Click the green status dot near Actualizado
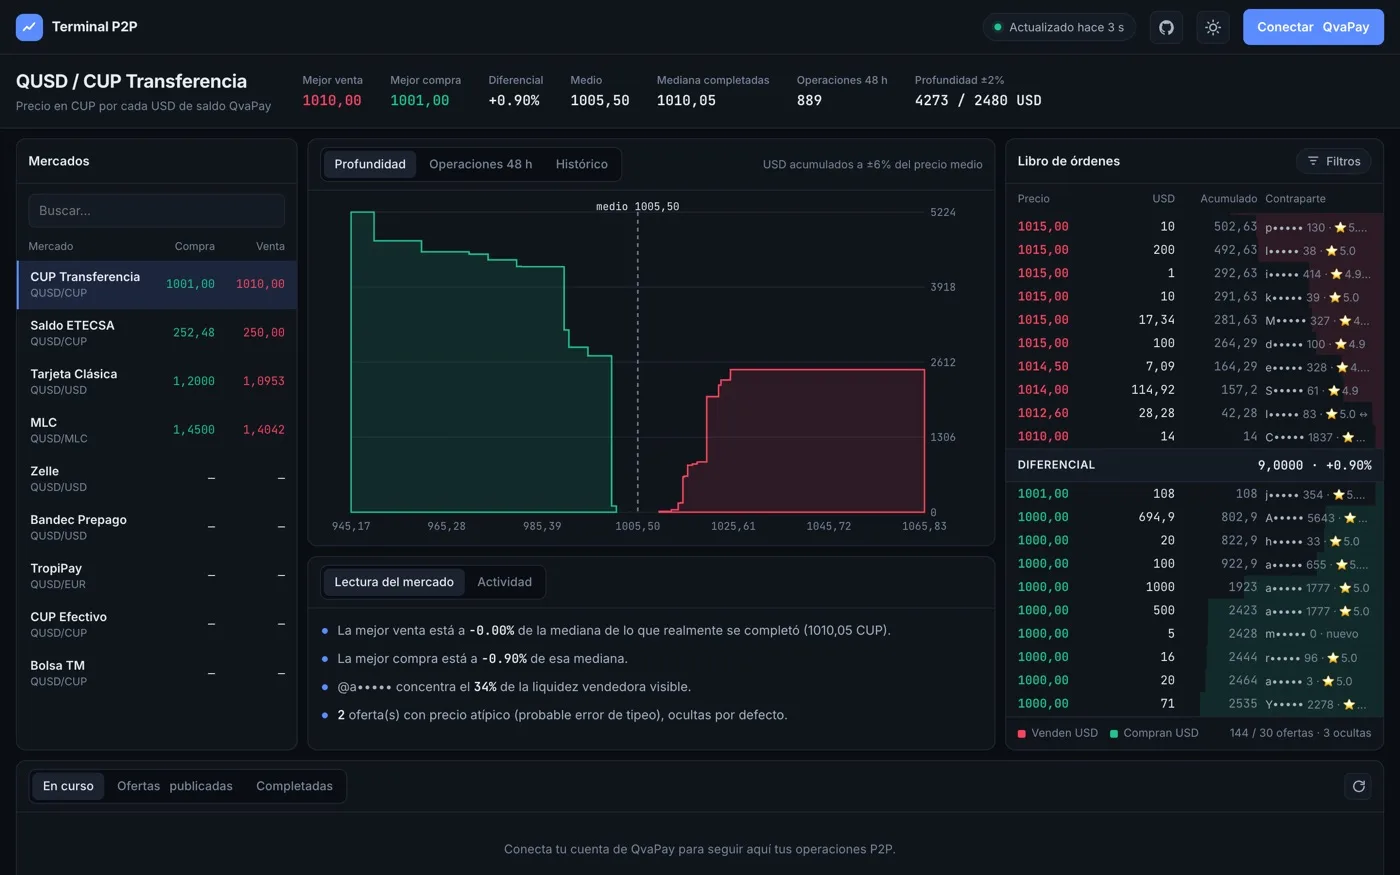Image resolution: width=1400 pixels, height=875 pixels. point(997,27)
